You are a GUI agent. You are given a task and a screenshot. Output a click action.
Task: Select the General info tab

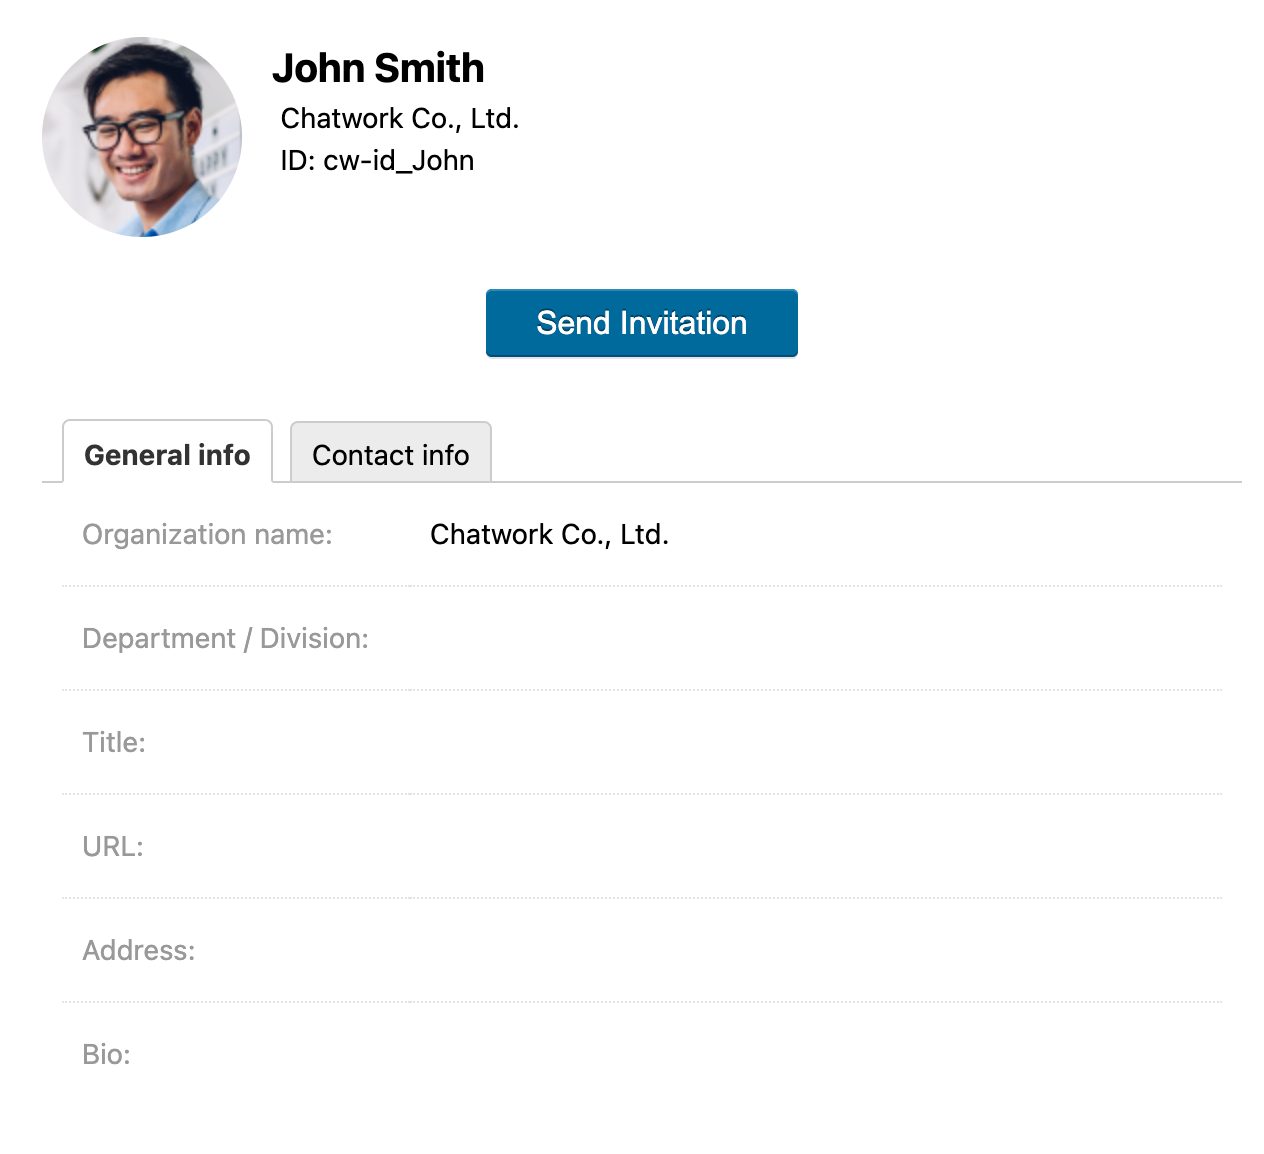pyautogui.click(x=167, y=452)
